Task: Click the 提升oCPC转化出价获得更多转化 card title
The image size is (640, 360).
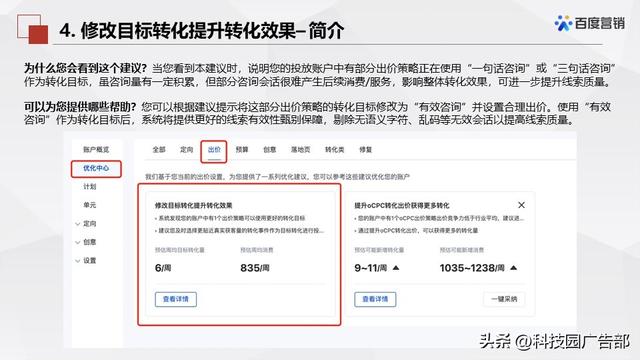Action: 402,205
